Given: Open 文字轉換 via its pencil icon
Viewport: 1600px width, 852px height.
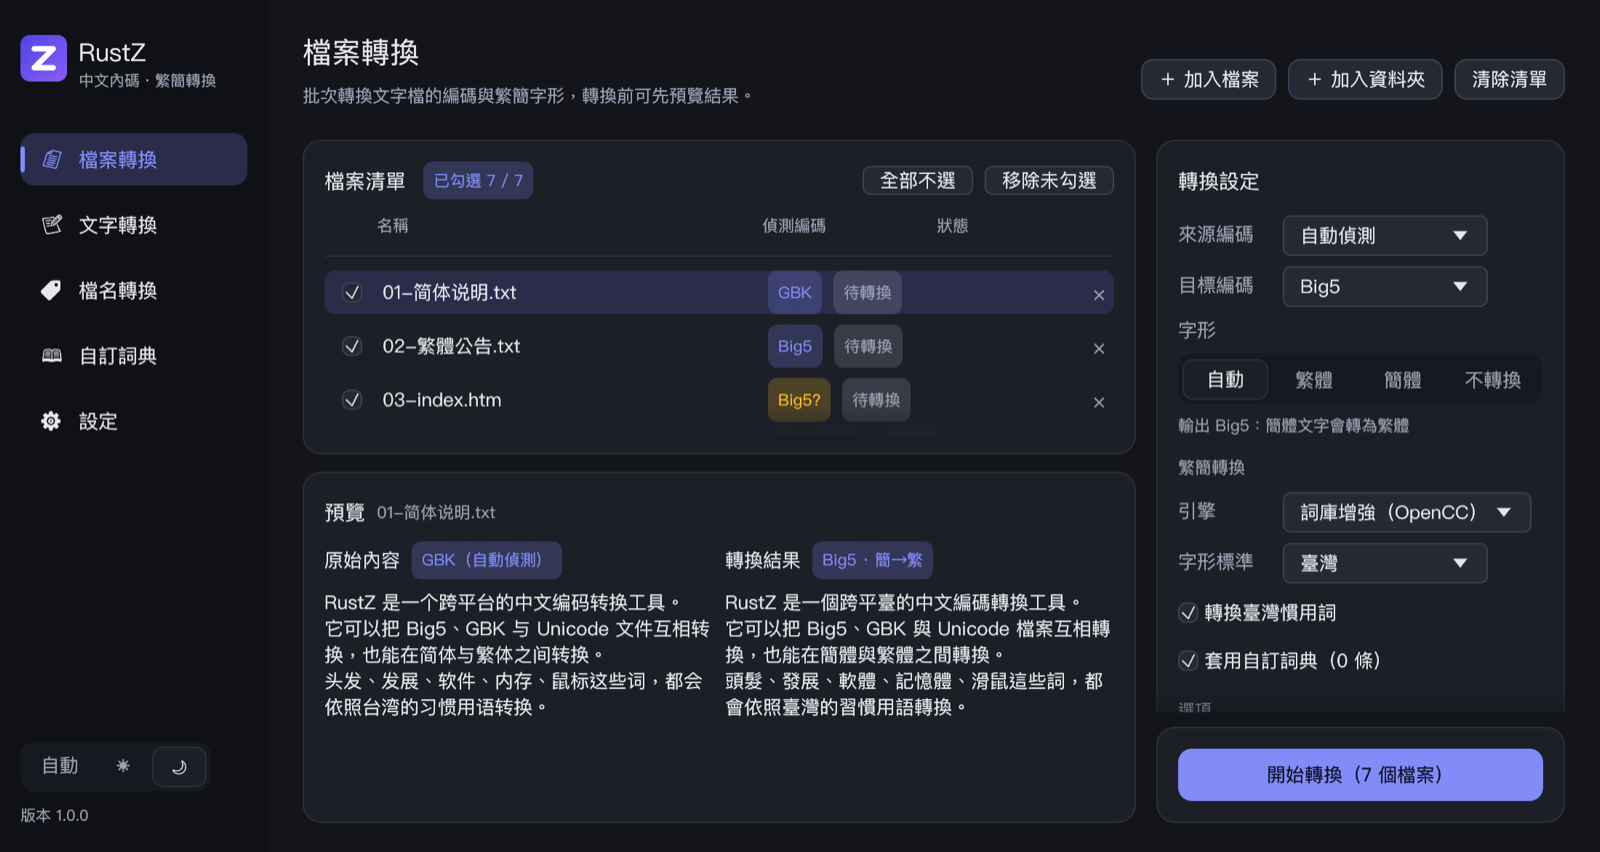Looking at the screenshot, I should 52,225.
